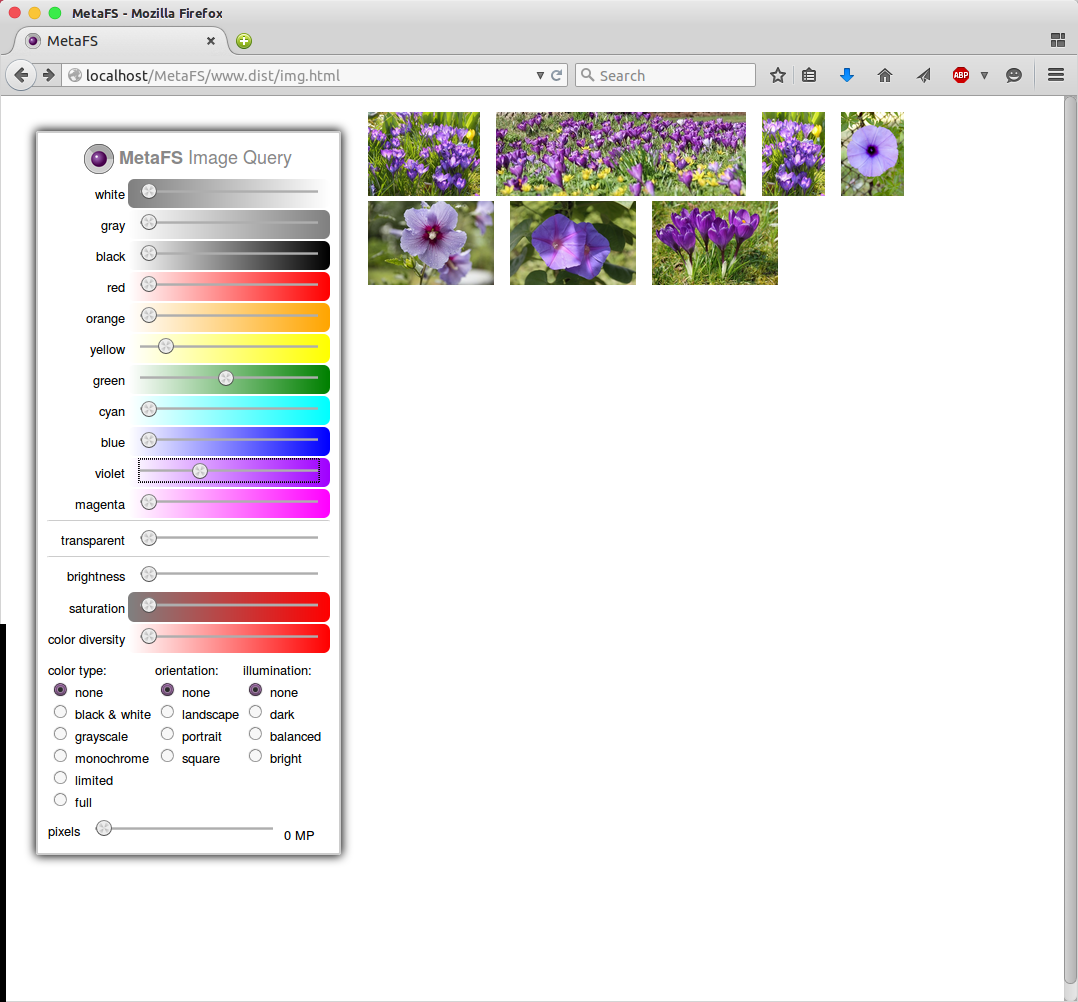
Task: Close the MetaFS tab
Action: point(211,41)
